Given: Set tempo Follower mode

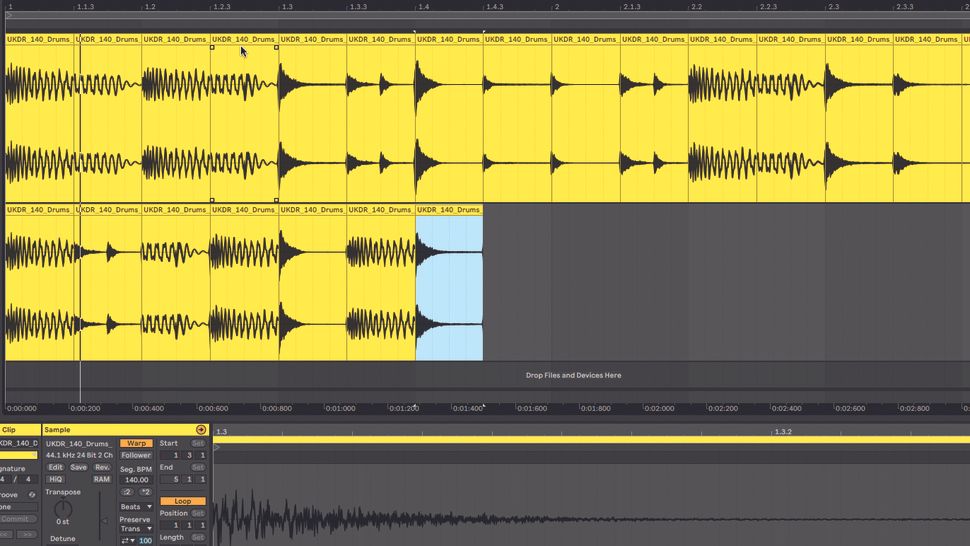Looking at the screenshot, I should click(x=136, y=455).
